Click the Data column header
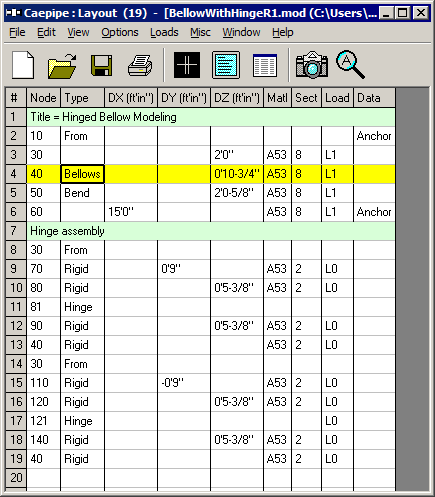Viewport: 435px width, 497px height. (374, 98)
